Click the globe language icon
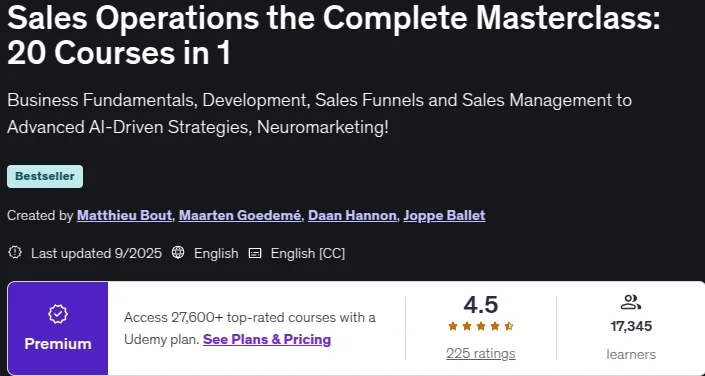This screenshot has width=705, height=376. point(178,253)
